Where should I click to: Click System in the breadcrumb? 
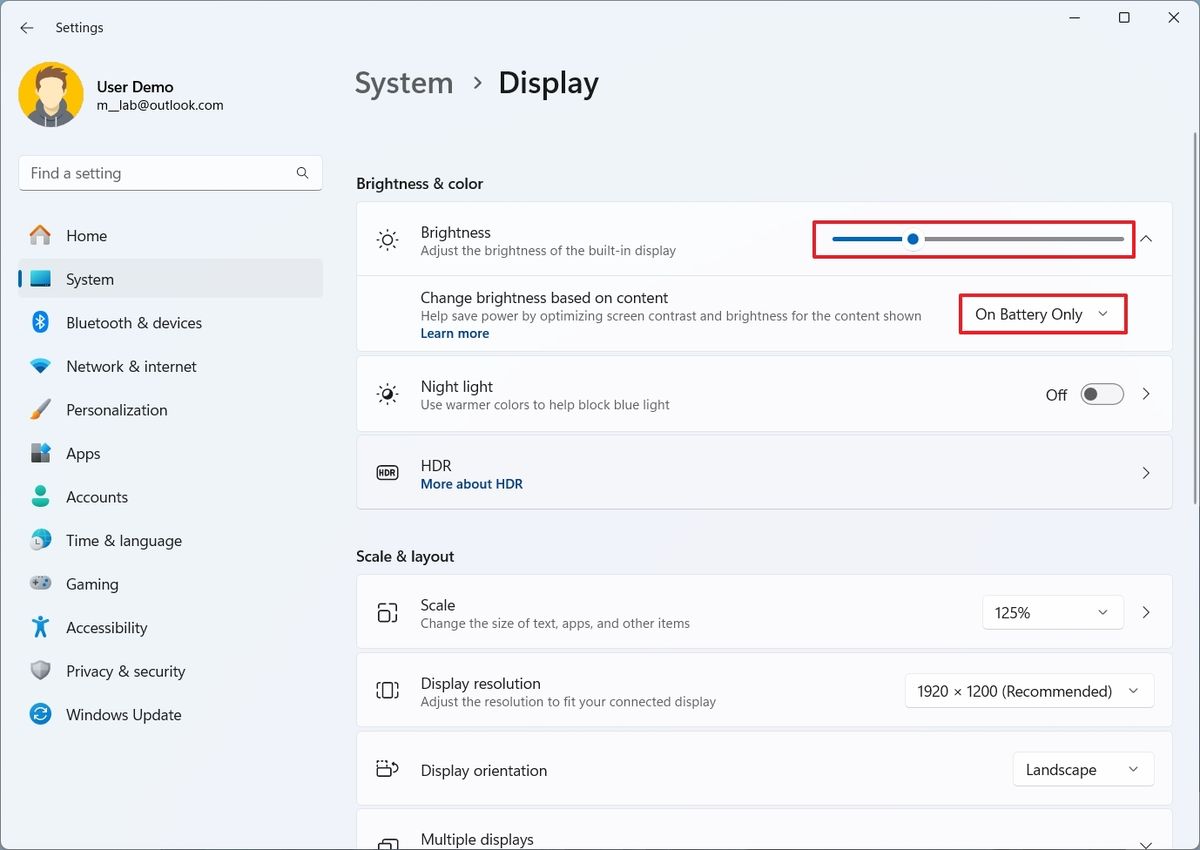404,83
